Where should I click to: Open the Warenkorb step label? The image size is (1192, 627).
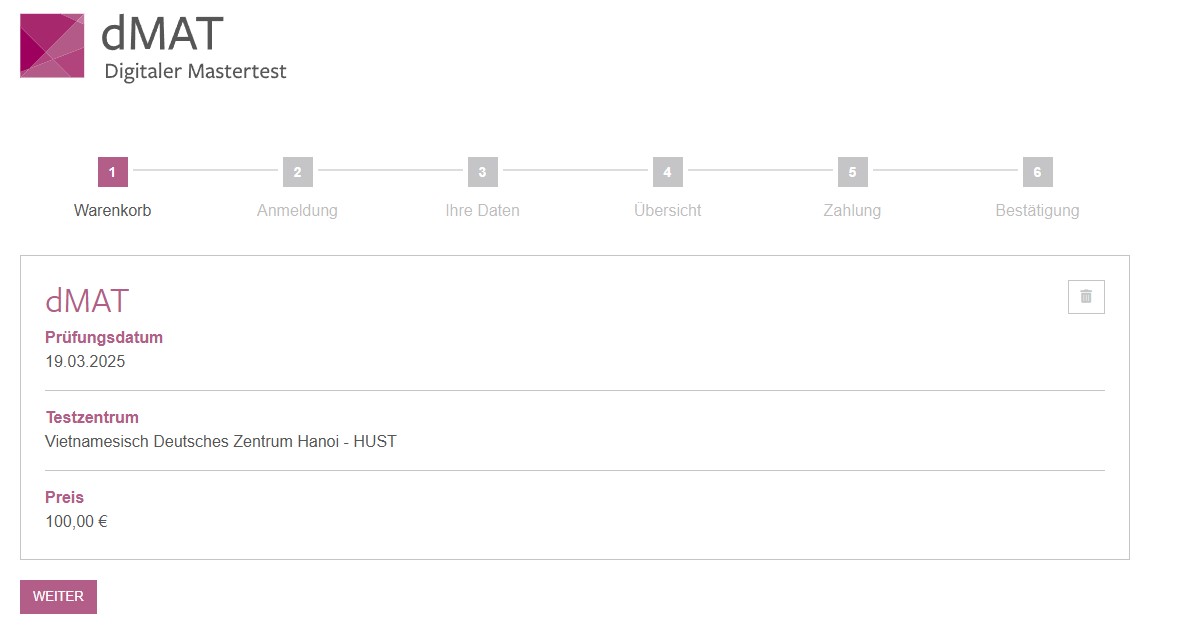pyautogui.click(x=112, y=211)
